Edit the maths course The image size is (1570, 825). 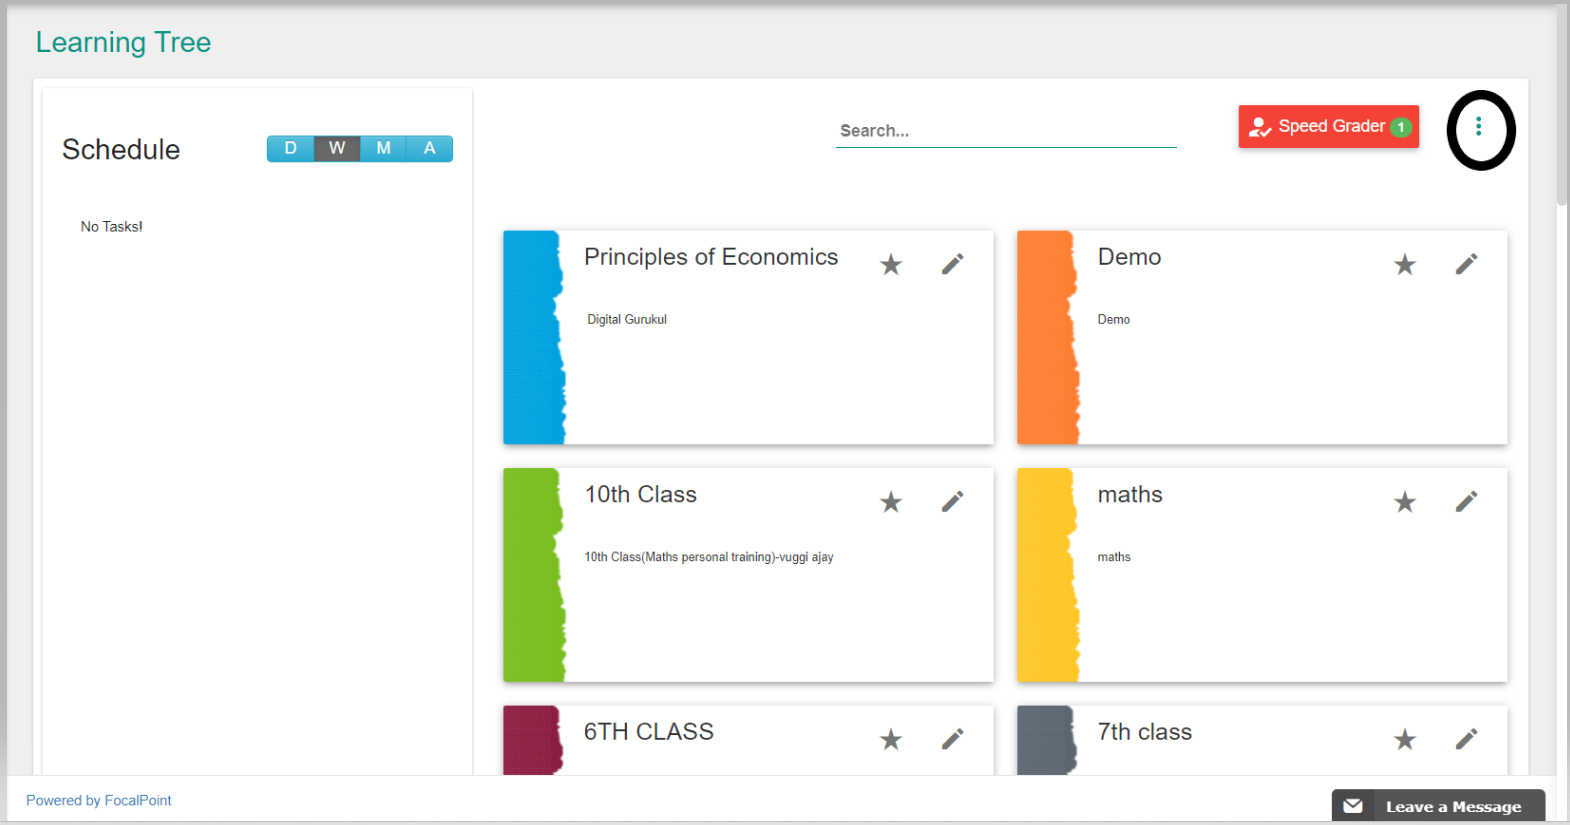(x=1466, y=501)
